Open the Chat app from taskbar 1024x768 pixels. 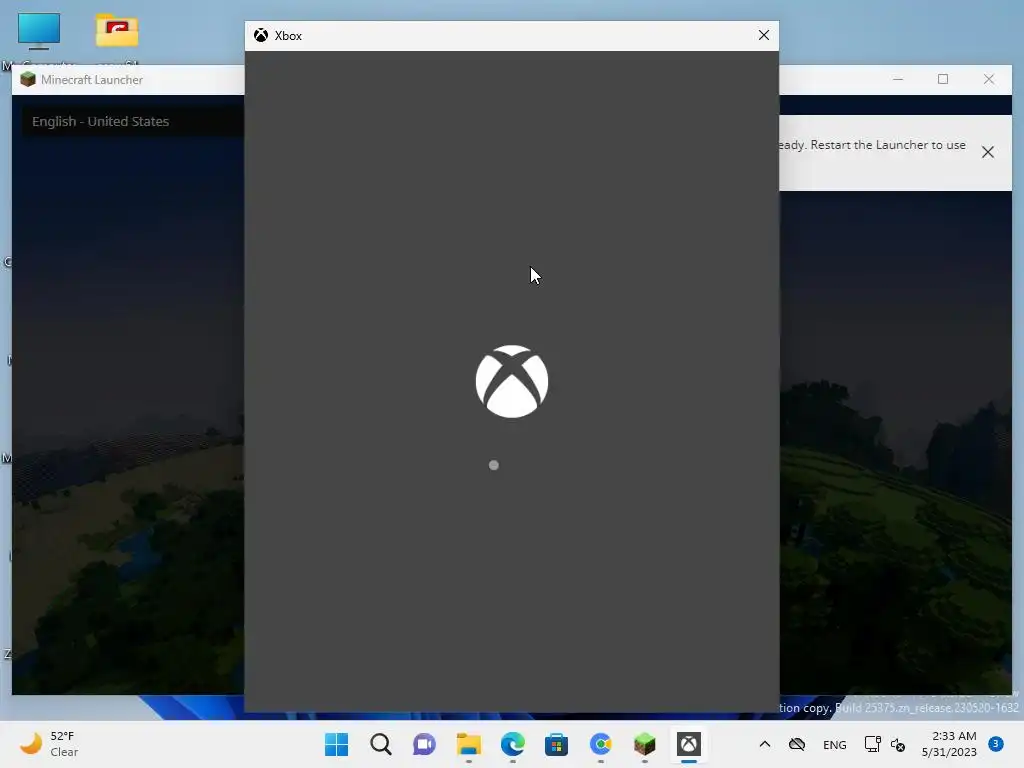pyautogui.click(x=424, y=744)
